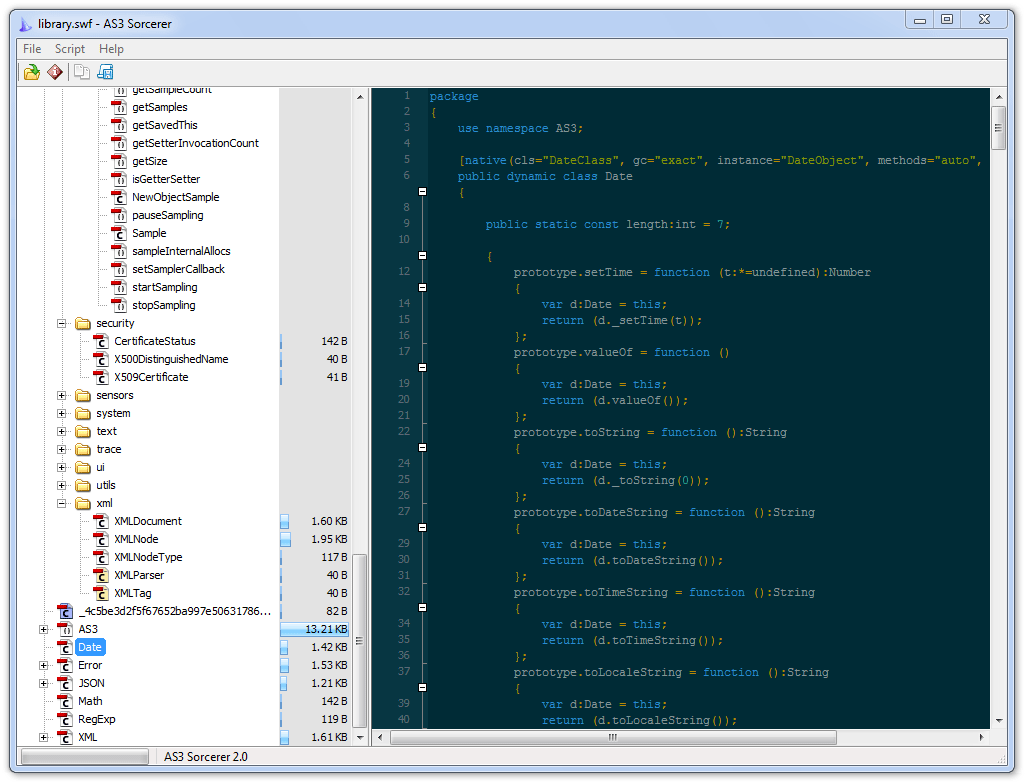This screenshot has width=1027, height=783.
Task: Select XMLNode in the tree
Action: 136,539
